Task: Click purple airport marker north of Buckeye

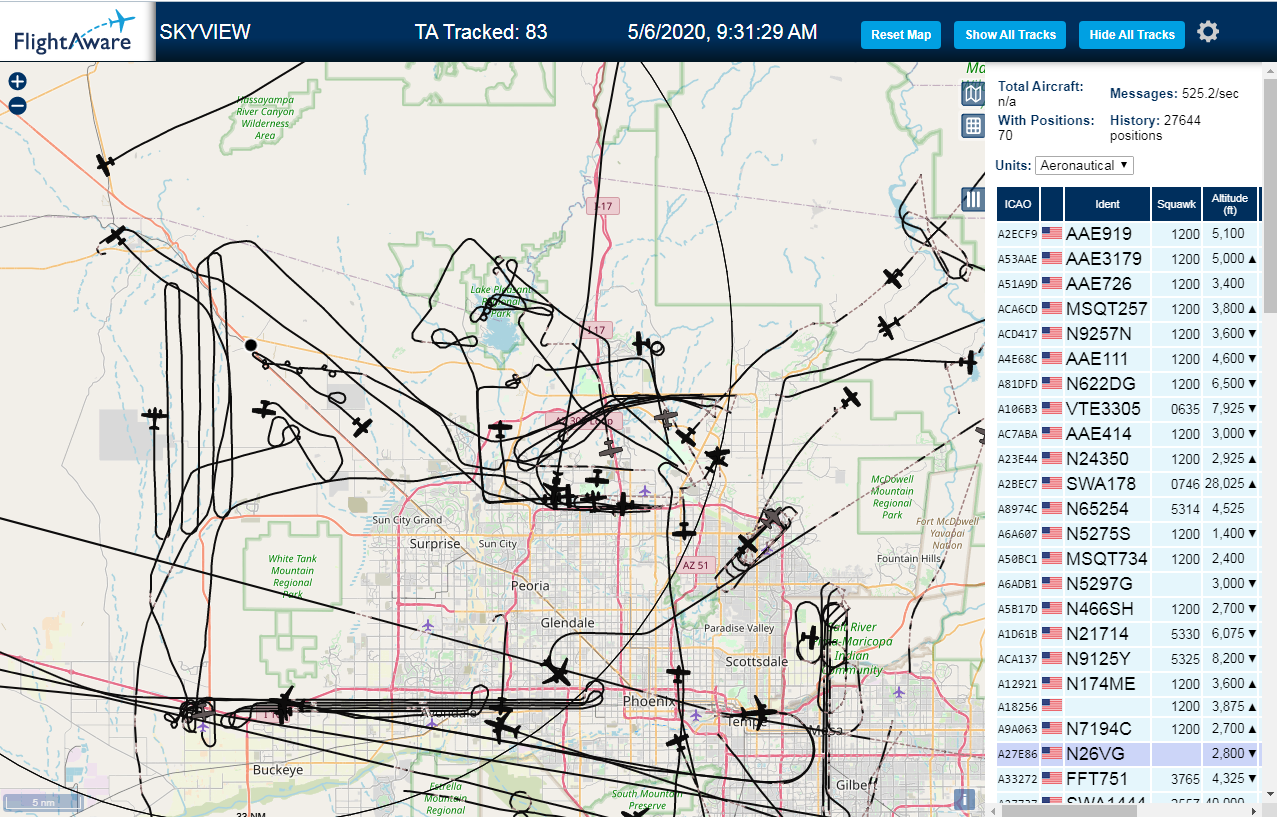Action: [x=204, y=726]
